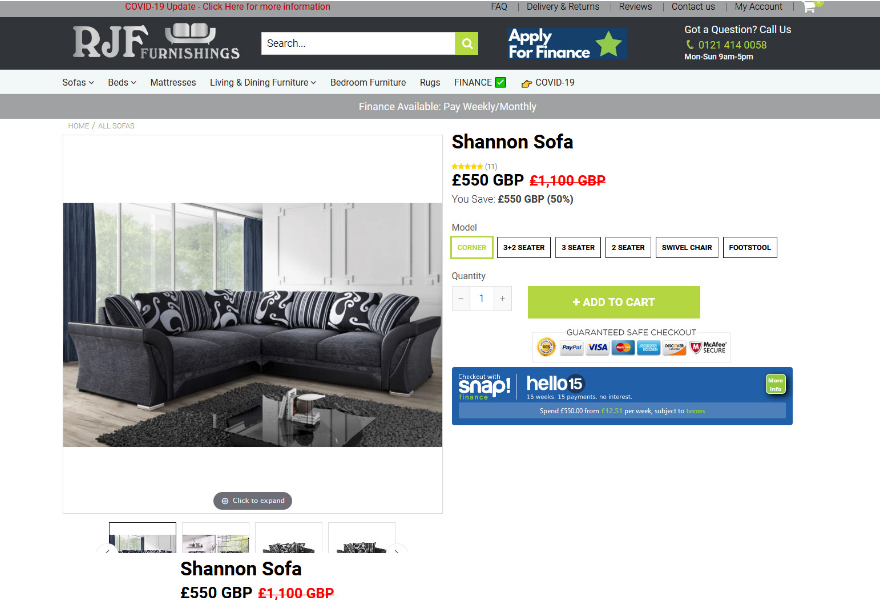
Task: Open the Mattresses menu item
Action: [x=173, y=83]
